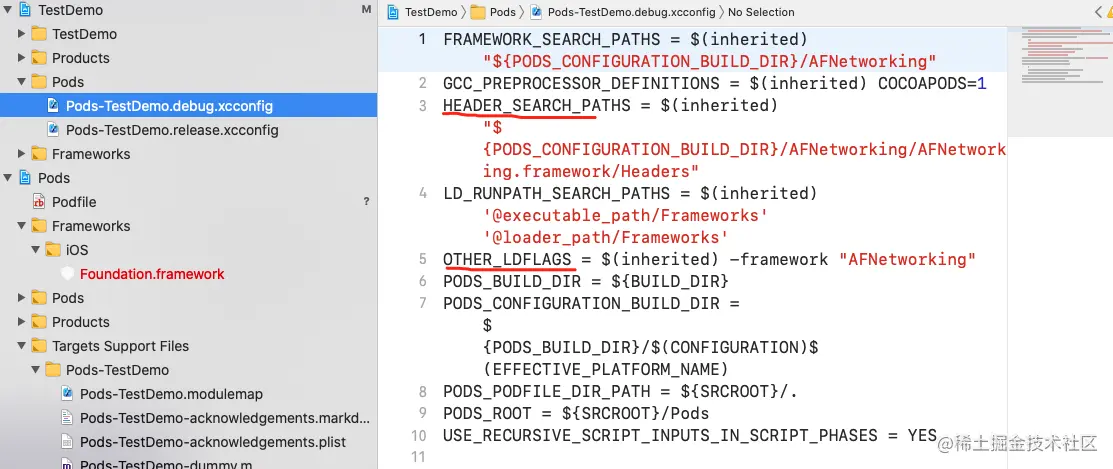Image resolution: width=1113 pixels, height=469 pixels.
Task: Open Pods-TestDemo.release.xcconfig
Action: pyautogui.click(x=172, y=130)
